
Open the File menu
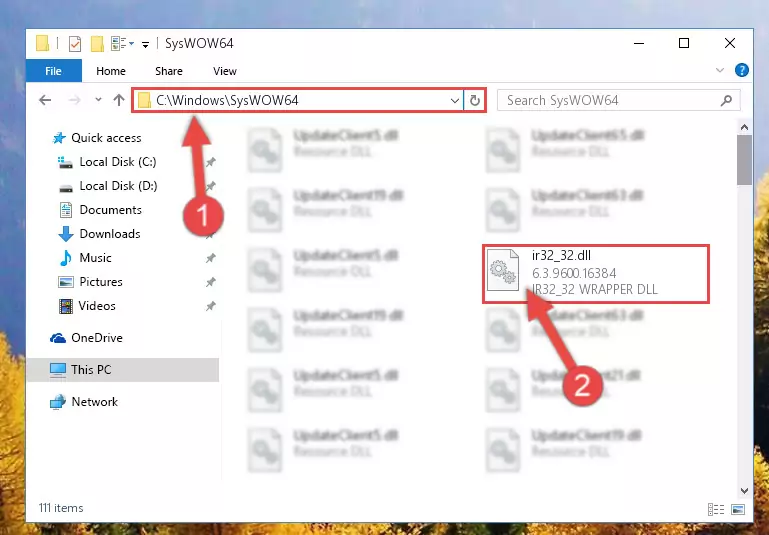coord(53,71)
